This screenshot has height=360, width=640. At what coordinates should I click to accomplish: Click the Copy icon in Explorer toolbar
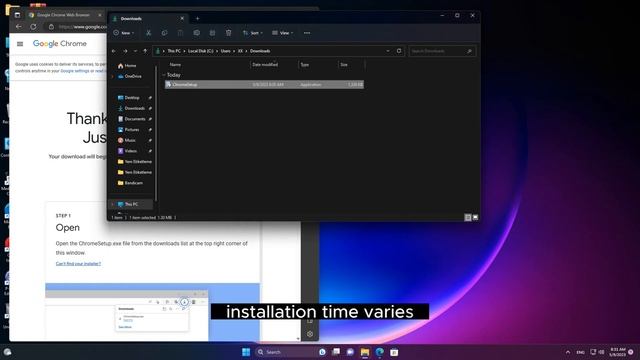pyautogui.click(x=164, y=33)
